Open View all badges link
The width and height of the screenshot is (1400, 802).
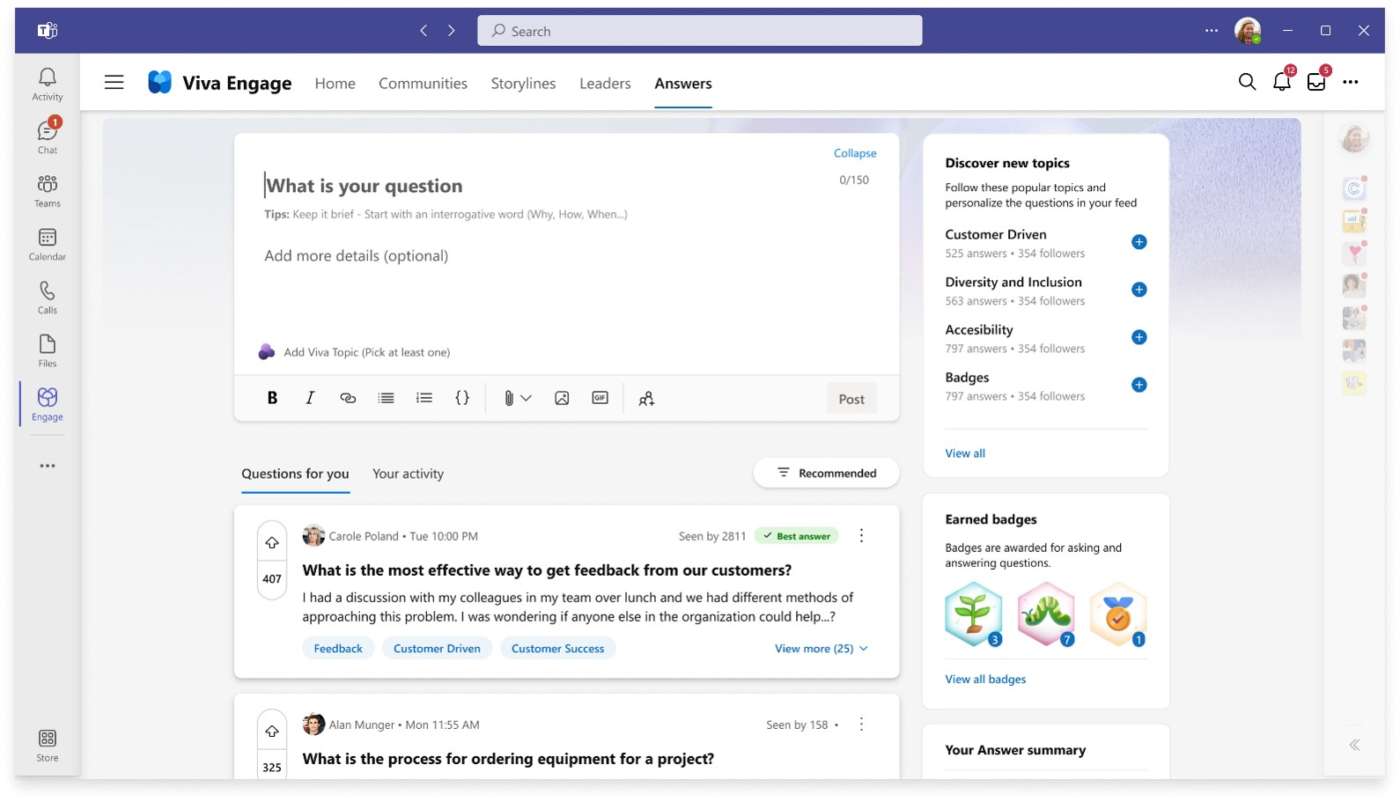click(985, 678)
